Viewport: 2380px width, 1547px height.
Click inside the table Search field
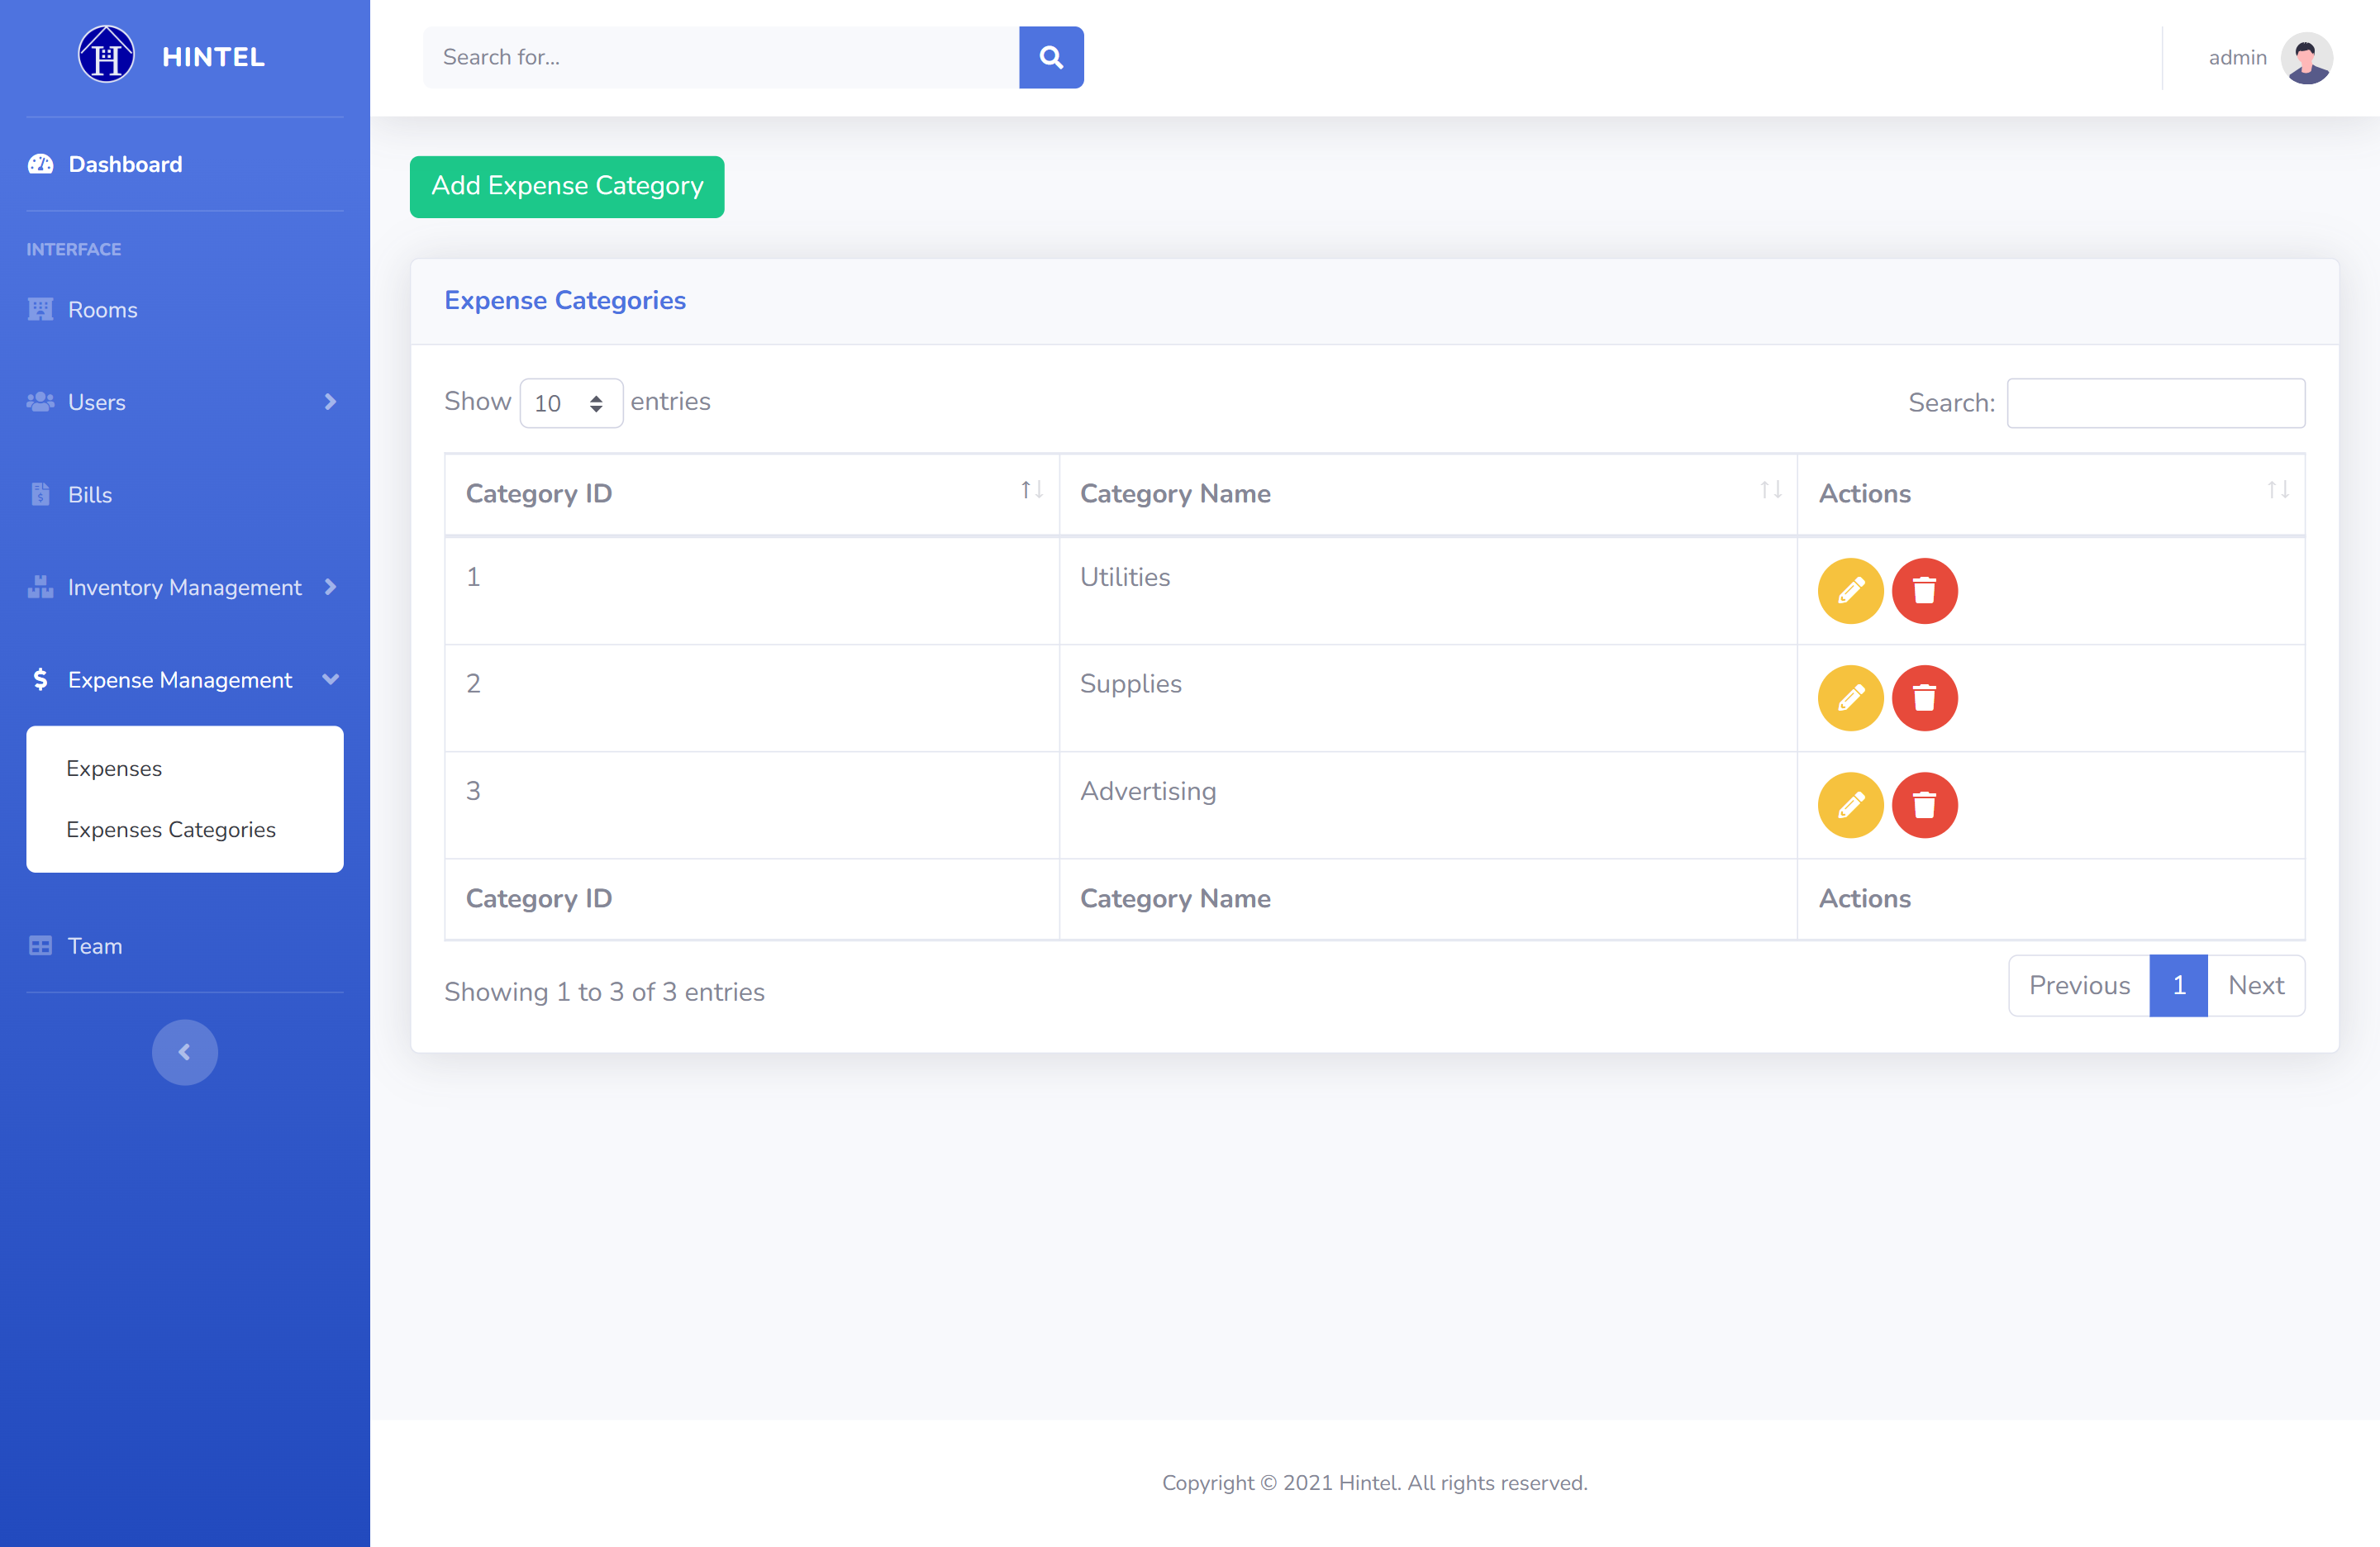pyautogui.click(x=2156, y=402)
